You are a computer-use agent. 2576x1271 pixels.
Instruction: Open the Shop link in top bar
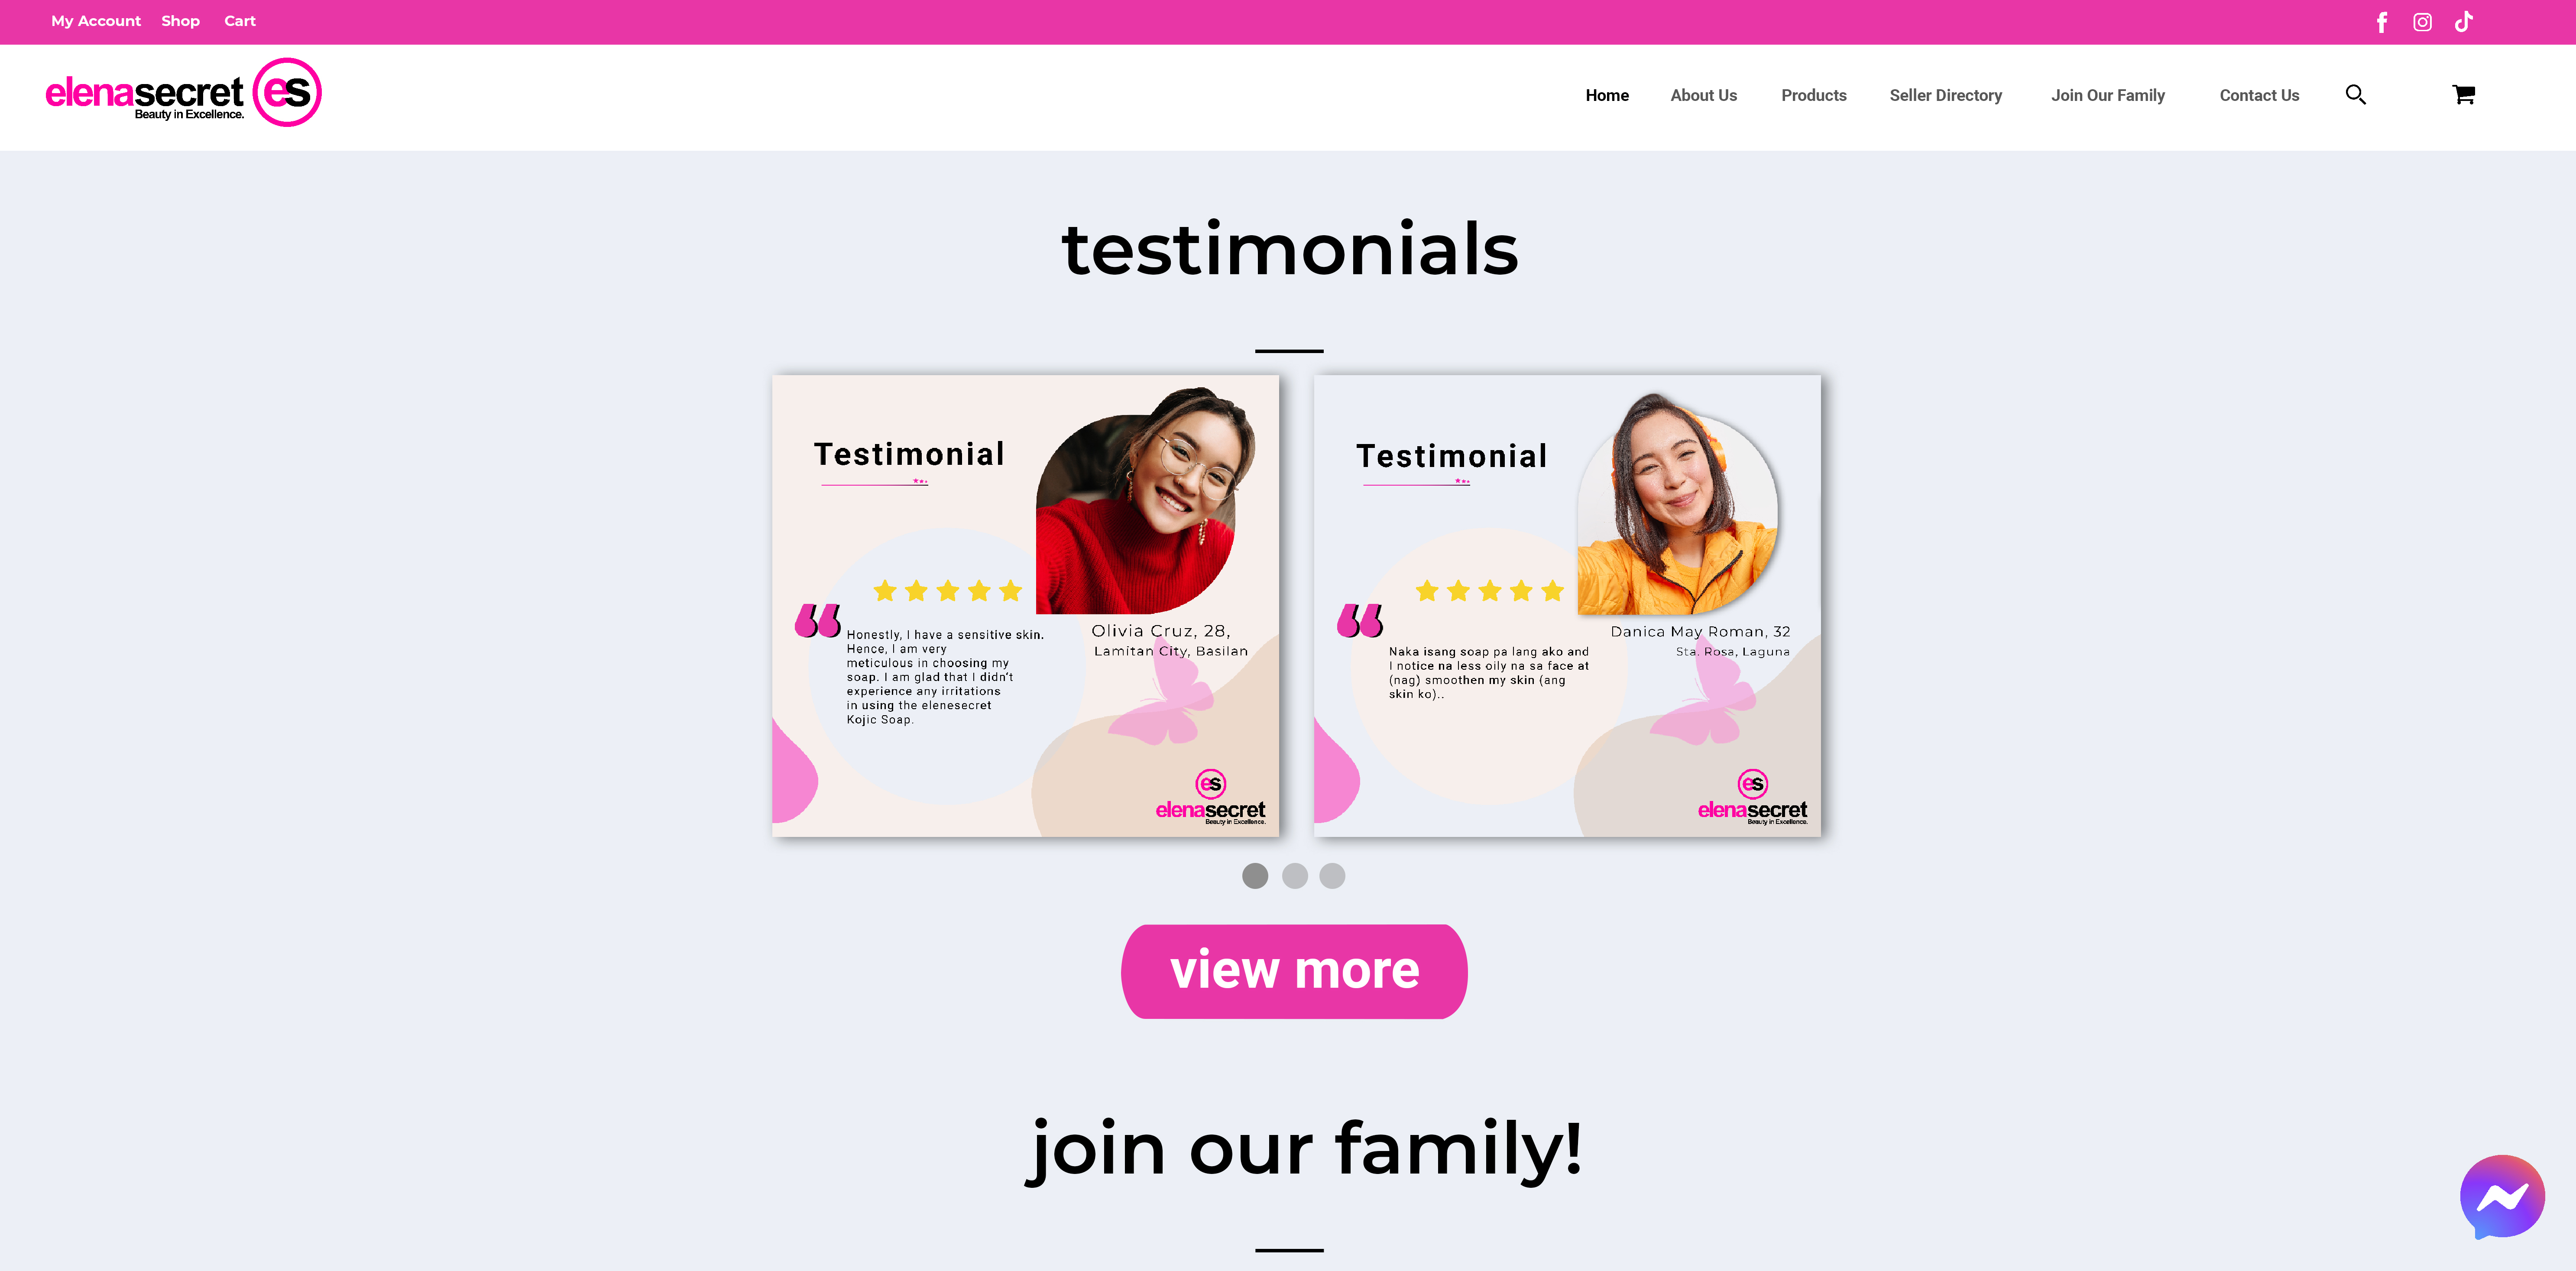(181, 21)
